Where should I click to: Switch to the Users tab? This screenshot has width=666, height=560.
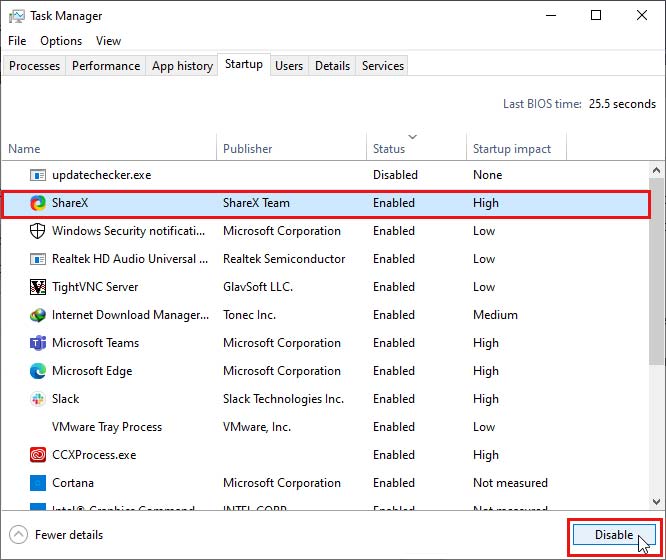click(289, 66)
